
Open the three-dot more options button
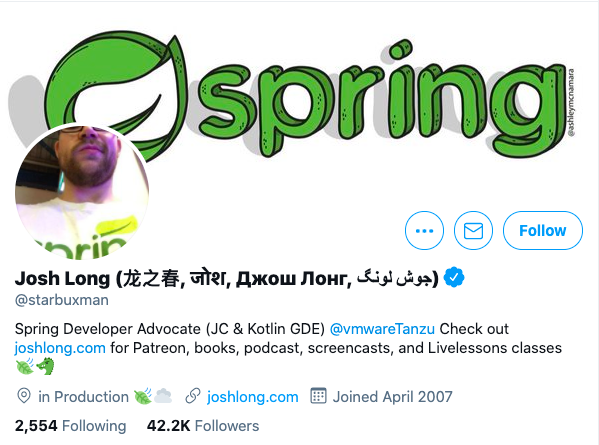(424, 230)
